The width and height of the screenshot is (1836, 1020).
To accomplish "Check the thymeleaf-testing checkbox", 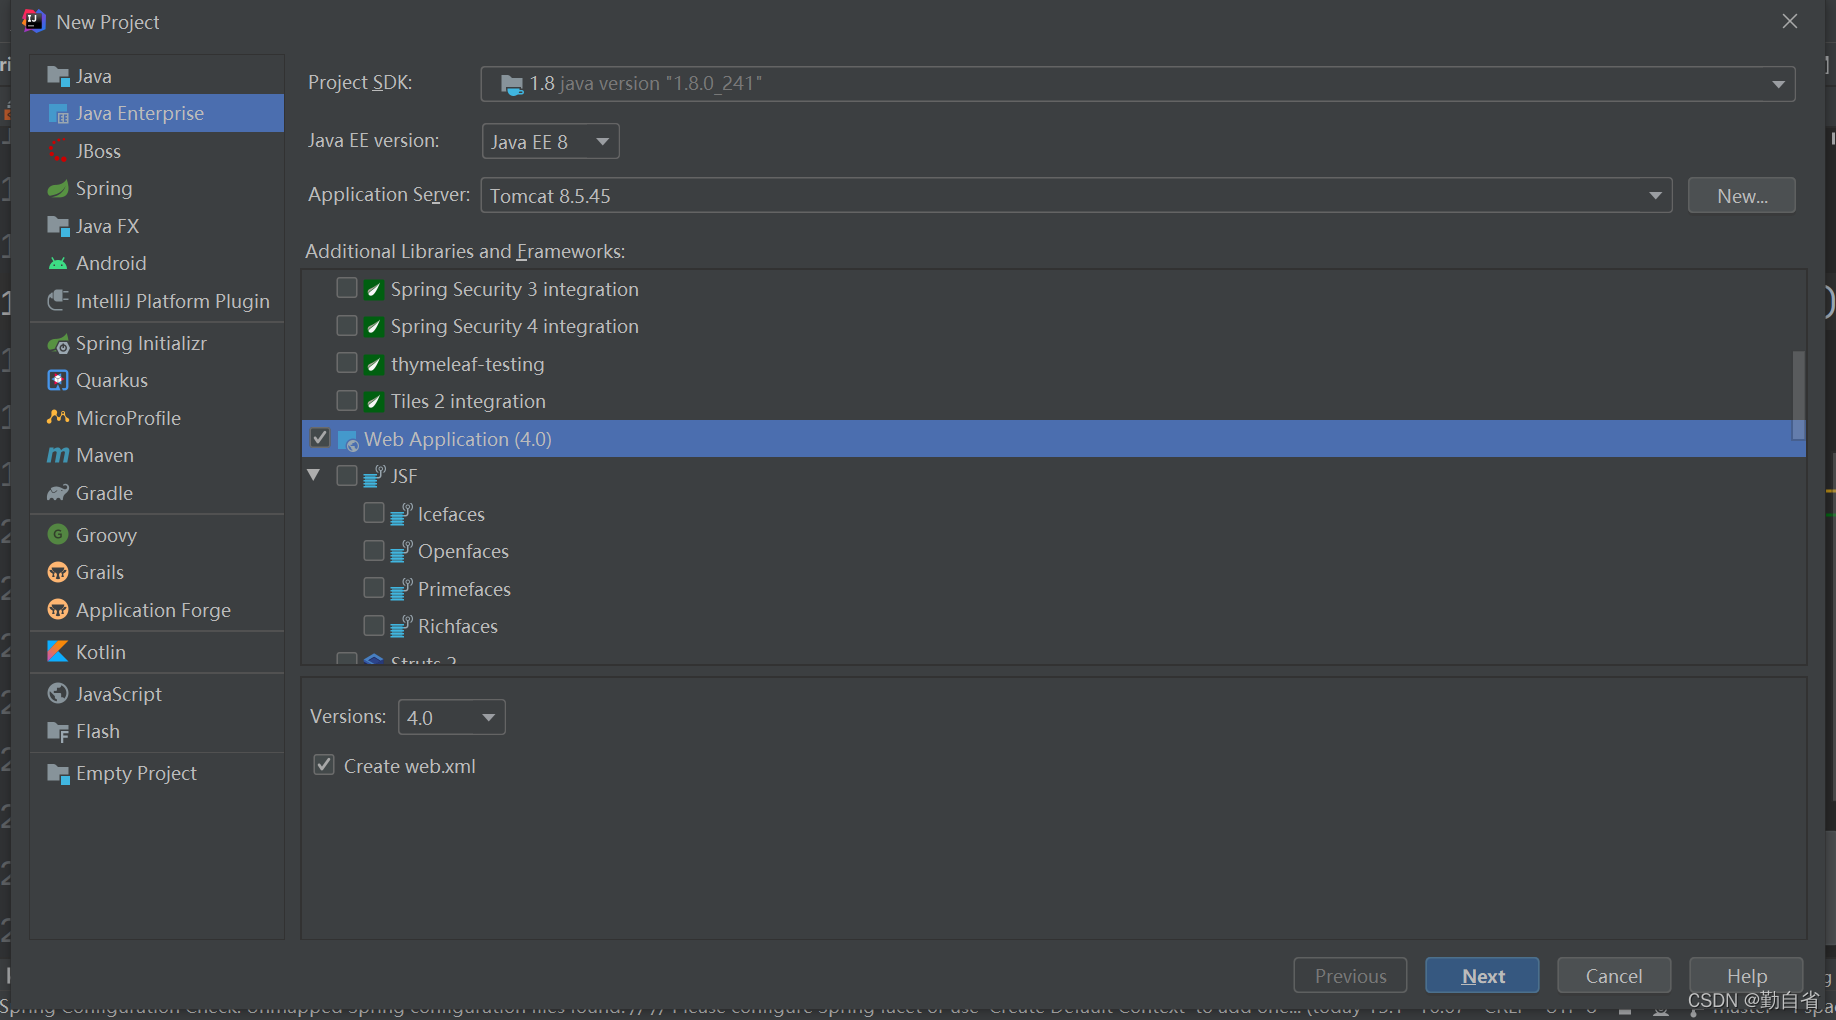I will [x=347, y=363].
